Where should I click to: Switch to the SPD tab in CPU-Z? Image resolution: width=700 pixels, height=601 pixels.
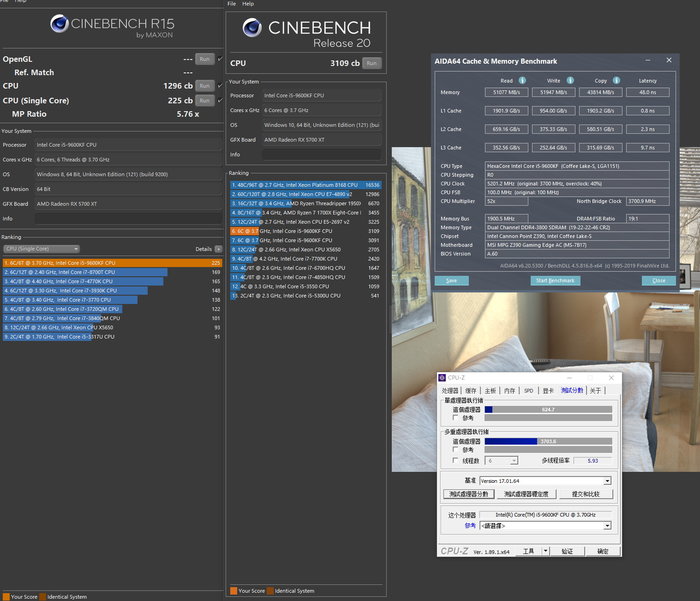(527, 390)
